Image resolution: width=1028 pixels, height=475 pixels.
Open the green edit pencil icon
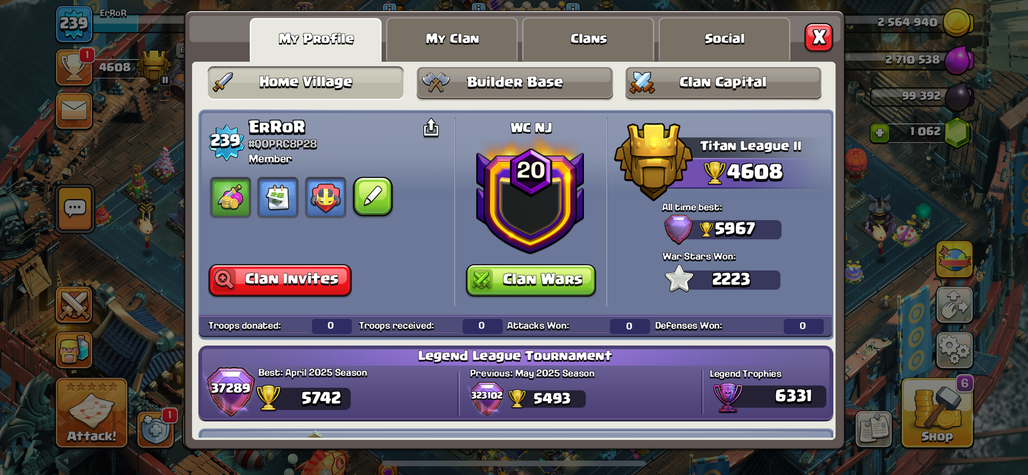pyautogui.click(x=373, y=197)
